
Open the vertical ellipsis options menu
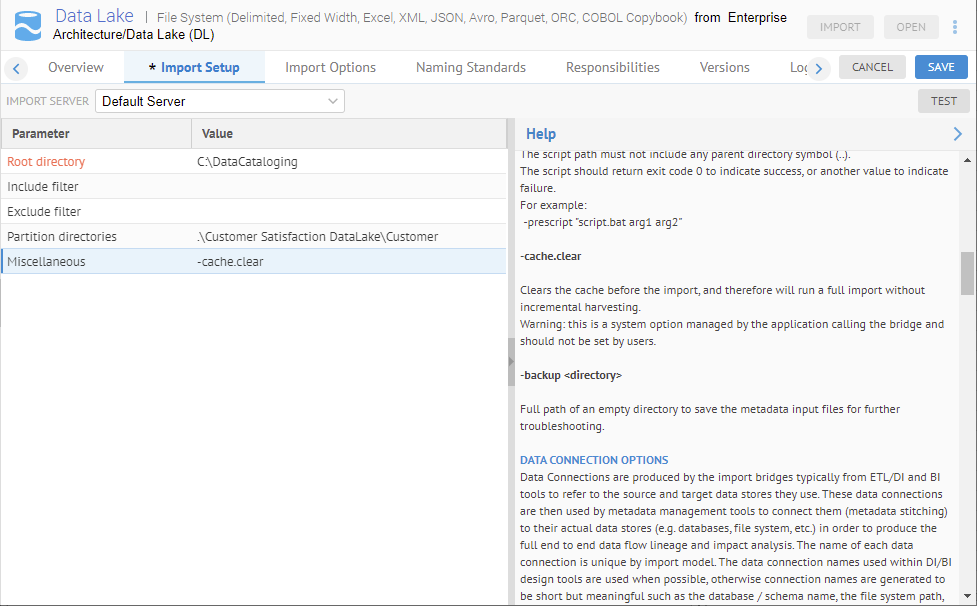(956, 27)
